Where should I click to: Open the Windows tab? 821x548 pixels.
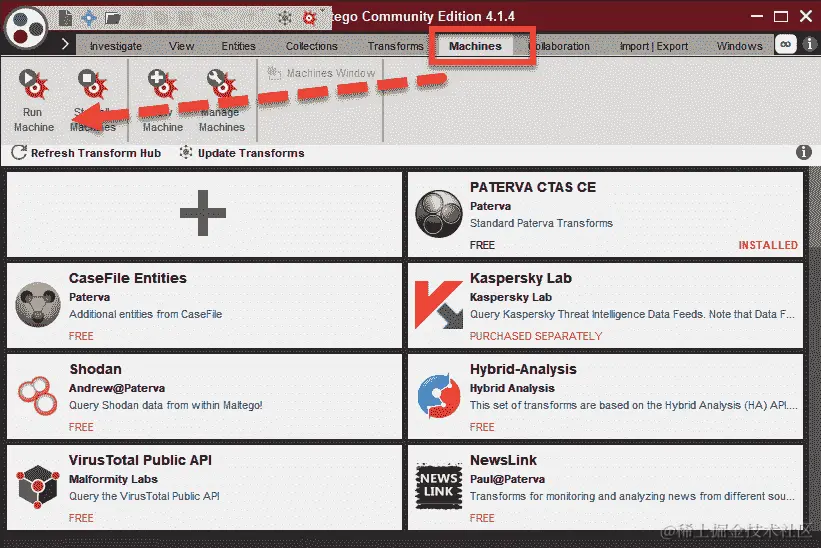739,46
